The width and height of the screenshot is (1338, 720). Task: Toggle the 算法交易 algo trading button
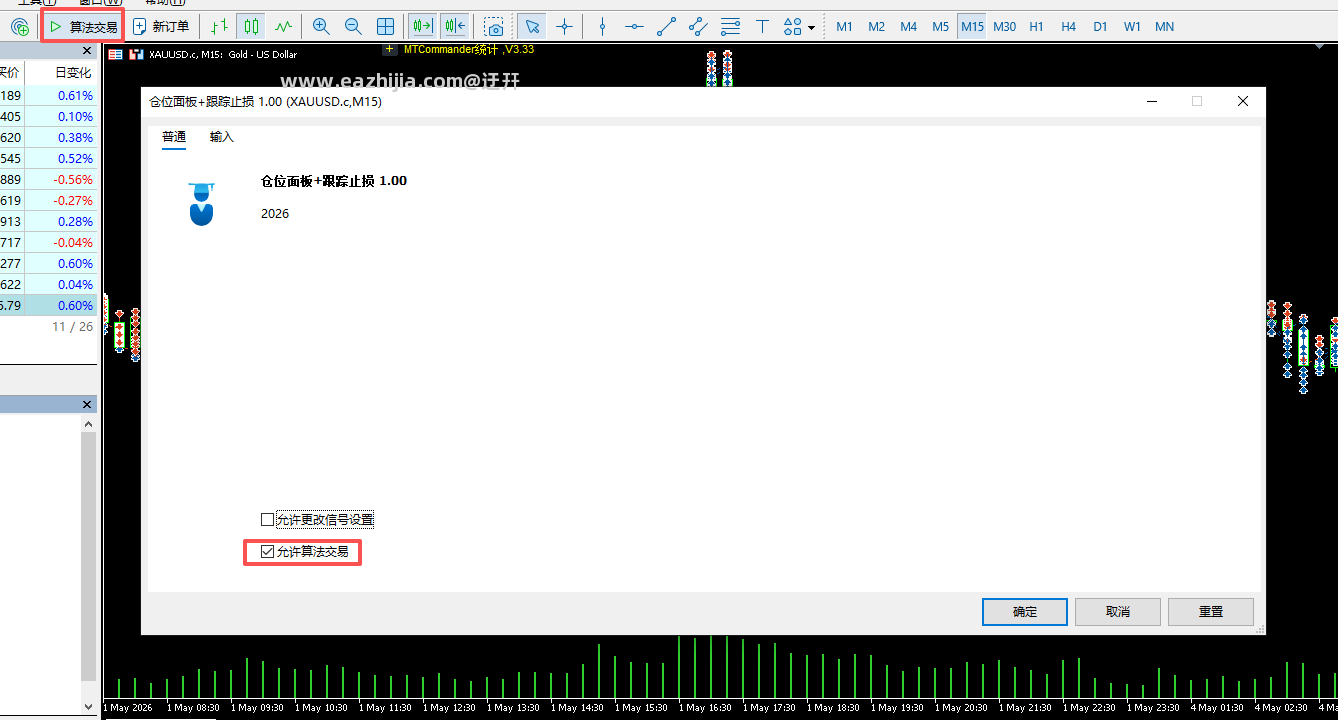83,27
